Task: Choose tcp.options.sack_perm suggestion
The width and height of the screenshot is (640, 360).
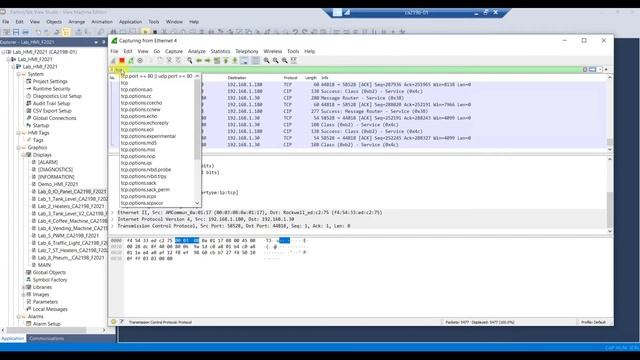Action: [145, 190]
